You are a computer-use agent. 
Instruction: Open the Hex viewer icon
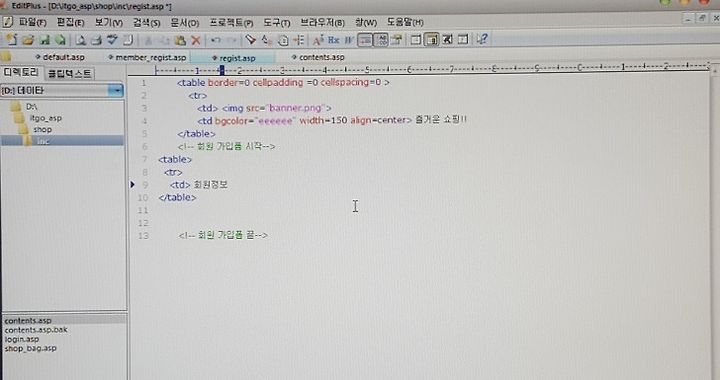tap(334, 40)
